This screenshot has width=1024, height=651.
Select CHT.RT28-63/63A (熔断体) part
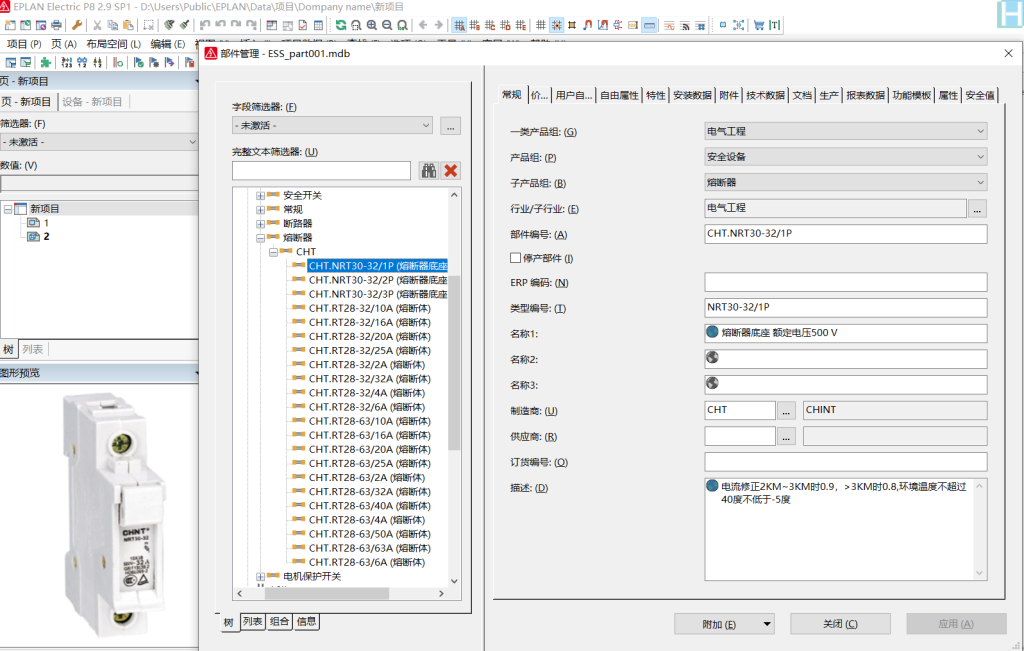pos(370,548)
